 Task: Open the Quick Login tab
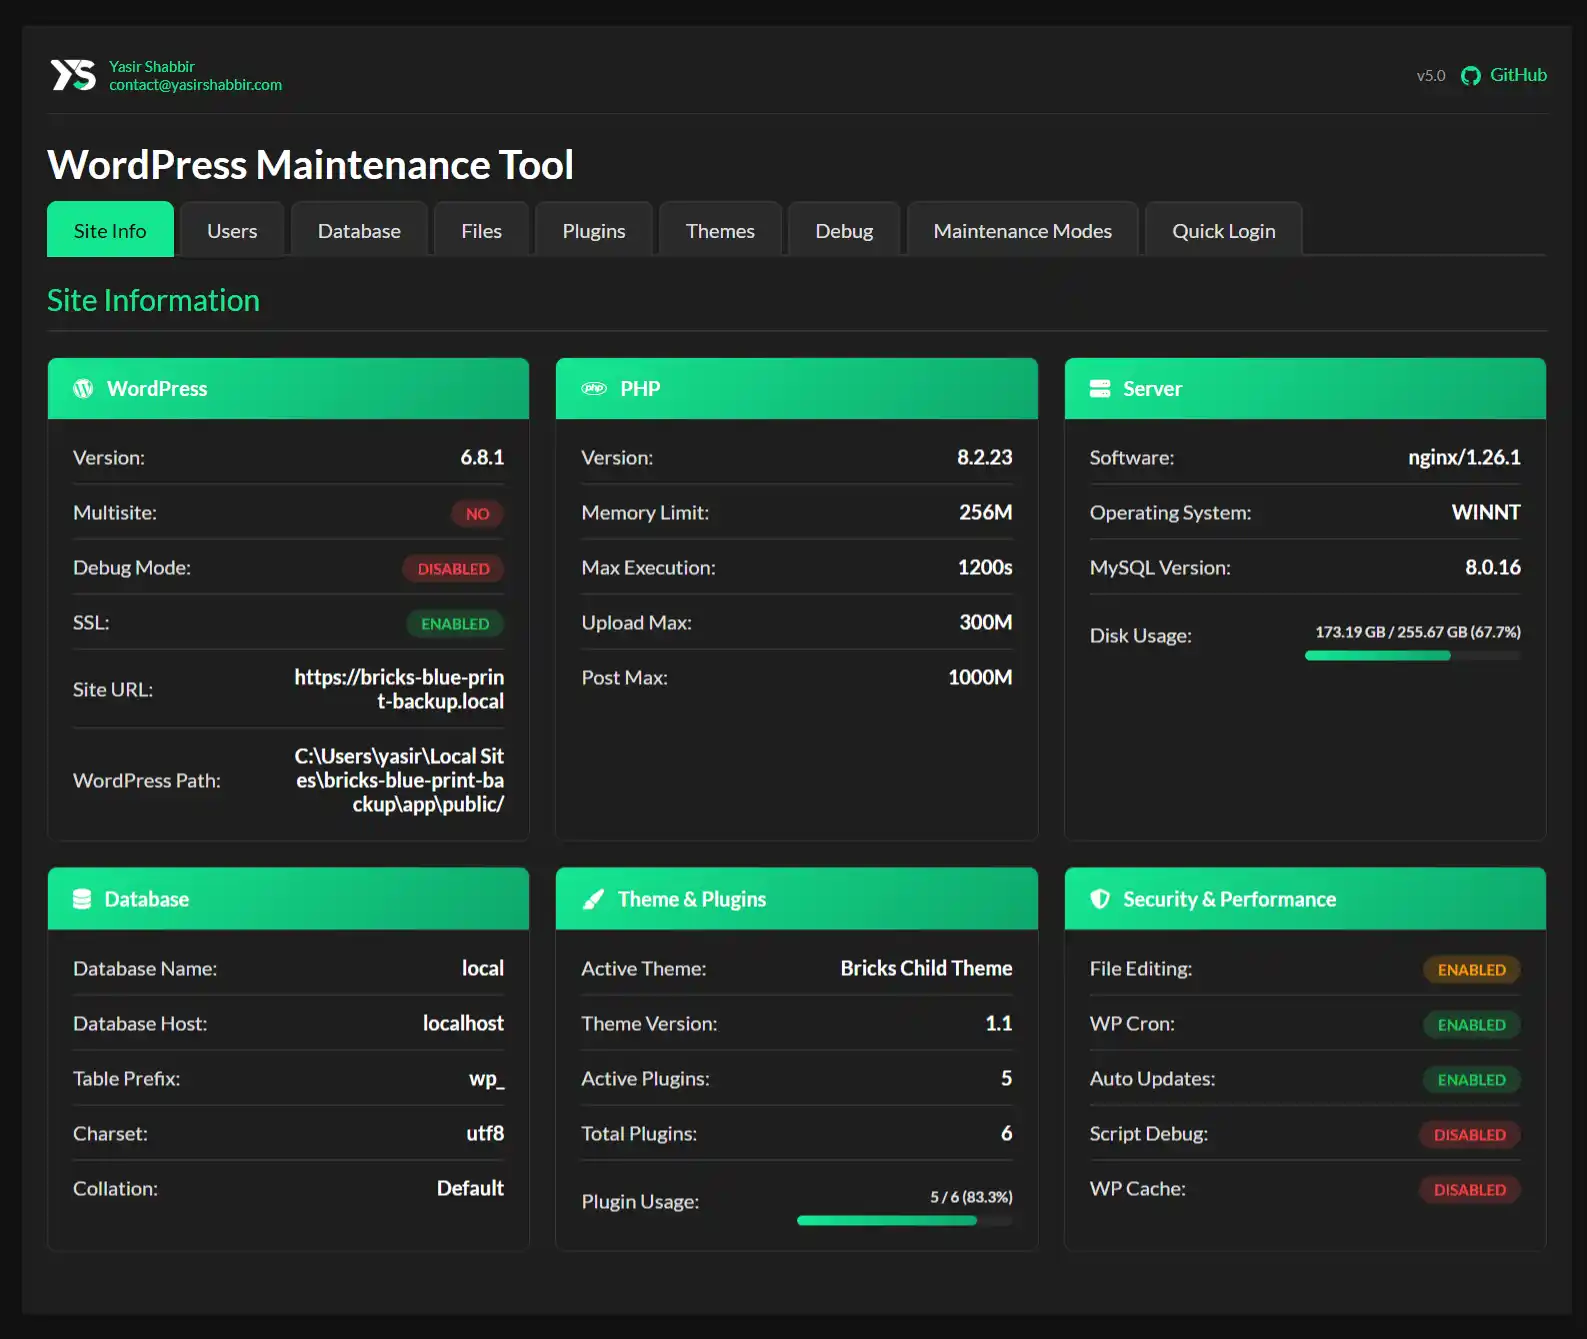click(1224, 230)
